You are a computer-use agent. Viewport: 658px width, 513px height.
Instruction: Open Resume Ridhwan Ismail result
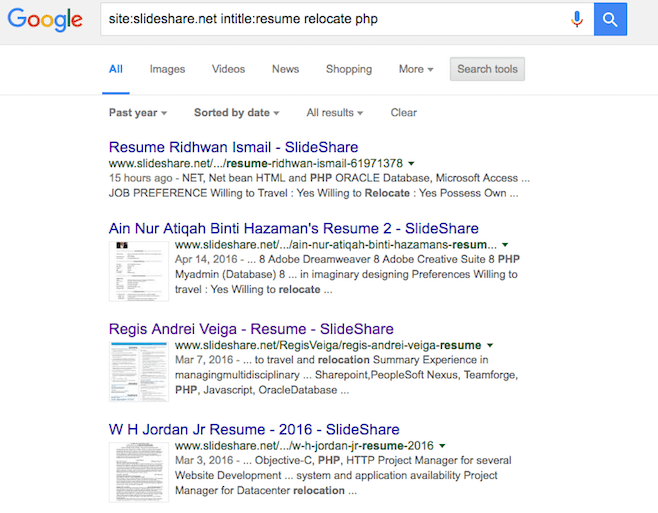[x=233, y=147]
